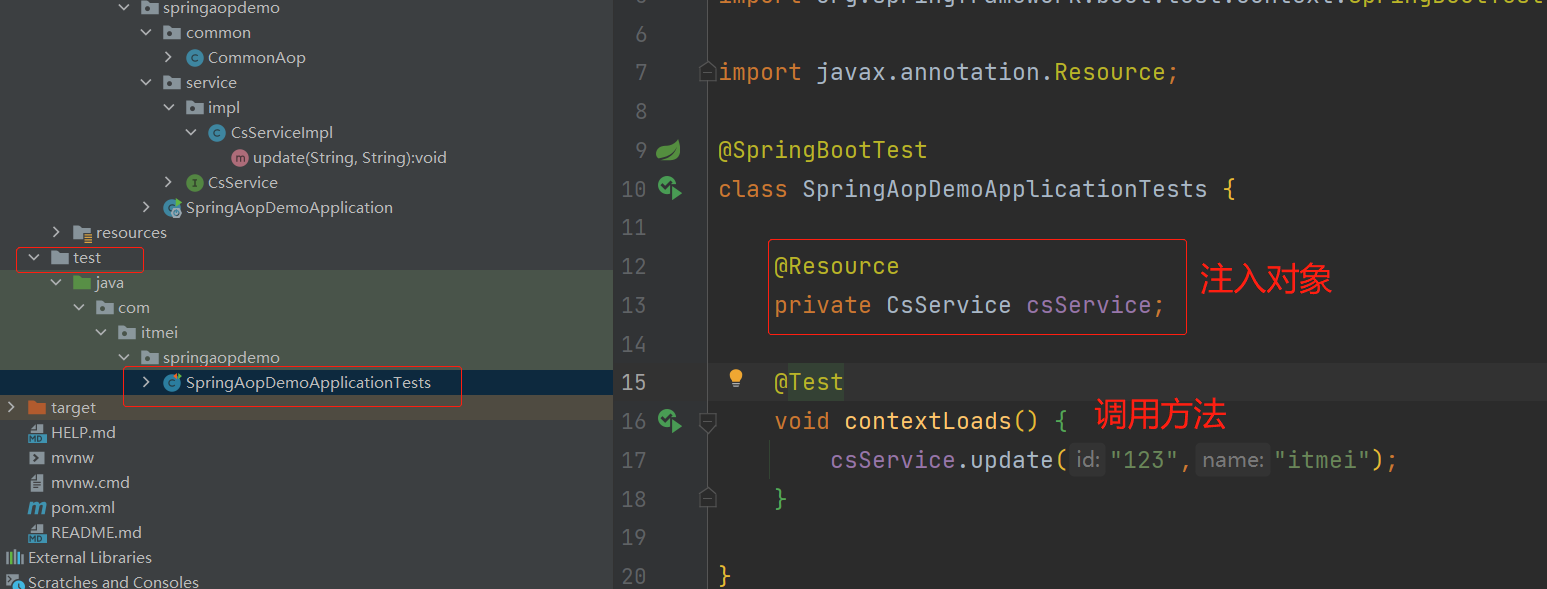Click the update call on line 17
The image size is (1547, 589).
[x=1012, y=460]
